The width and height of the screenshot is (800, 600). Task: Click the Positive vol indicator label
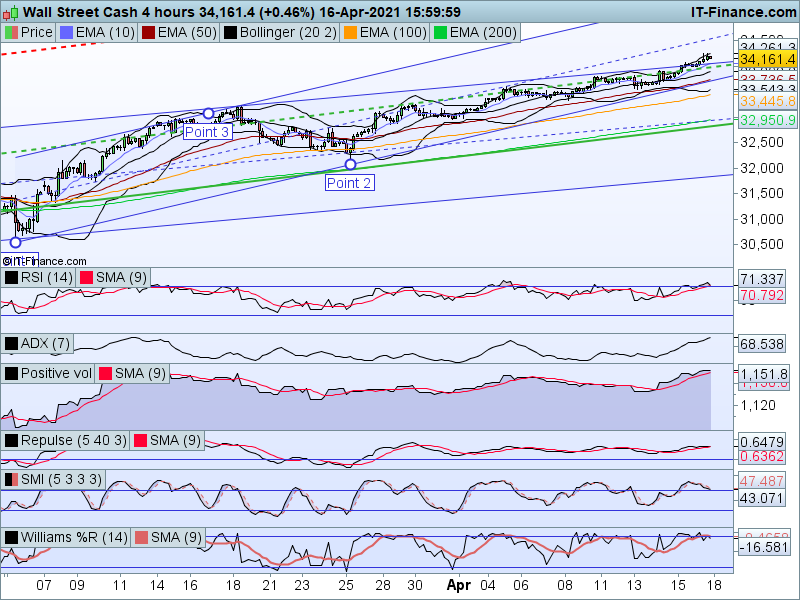(x=56, y=373)
